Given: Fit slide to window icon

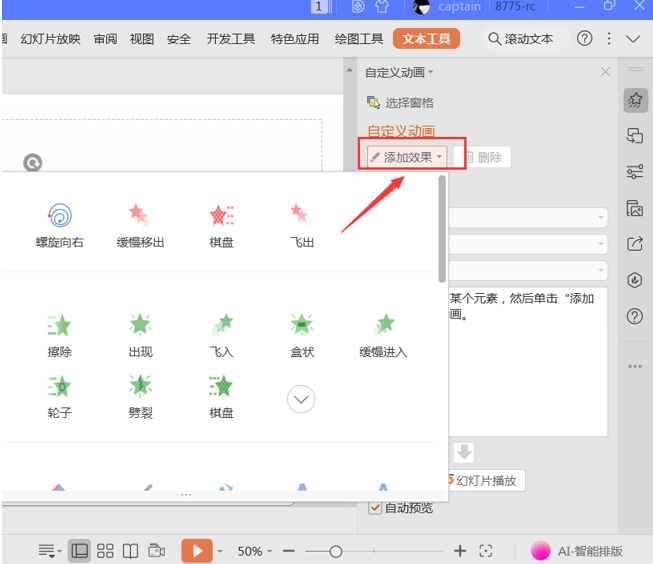Looking at the screenshot, I should point(486,551).
